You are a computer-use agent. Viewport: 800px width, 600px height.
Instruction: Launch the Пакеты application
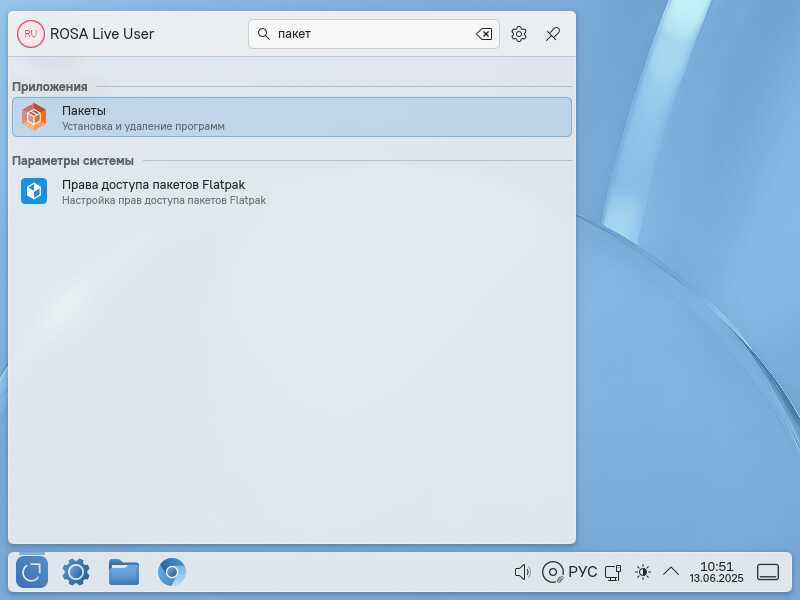pos(292,117)
